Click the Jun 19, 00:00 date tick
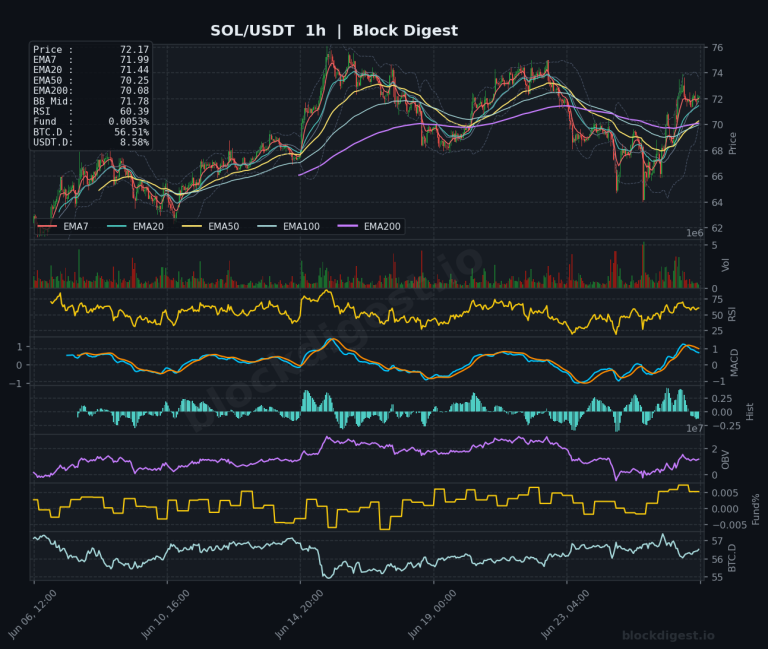This screenshot has width=768, height=649. click(x=432, y=615)
